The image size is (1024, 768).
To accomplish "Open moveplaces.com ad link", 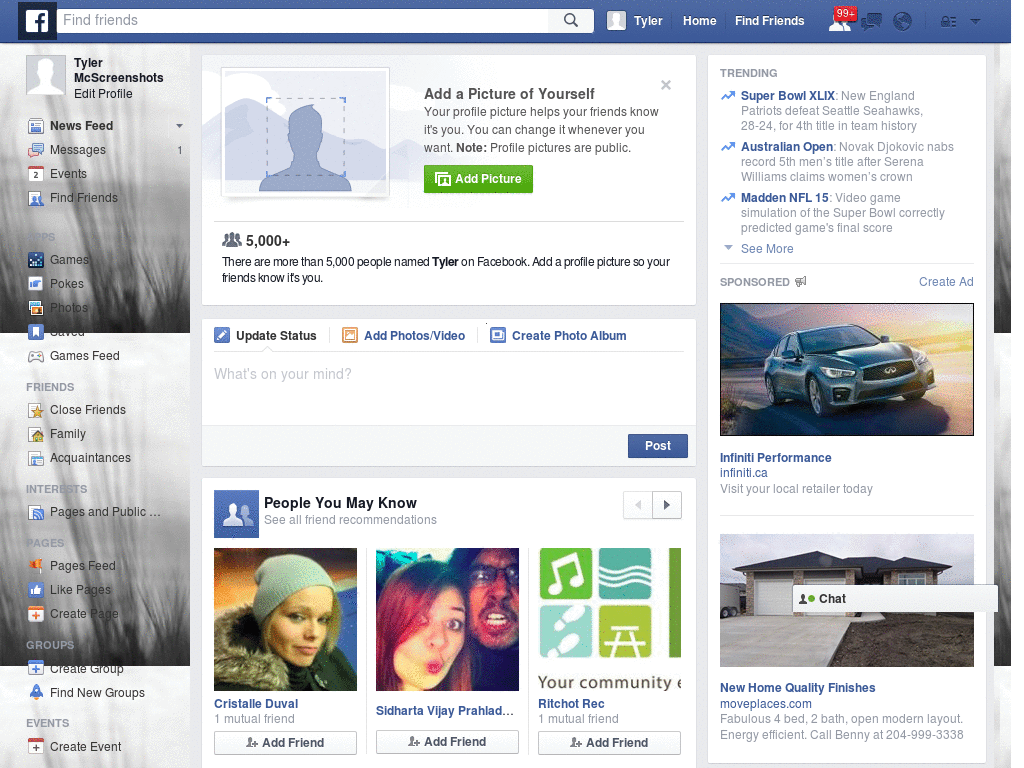I will (x=765, y=704).
